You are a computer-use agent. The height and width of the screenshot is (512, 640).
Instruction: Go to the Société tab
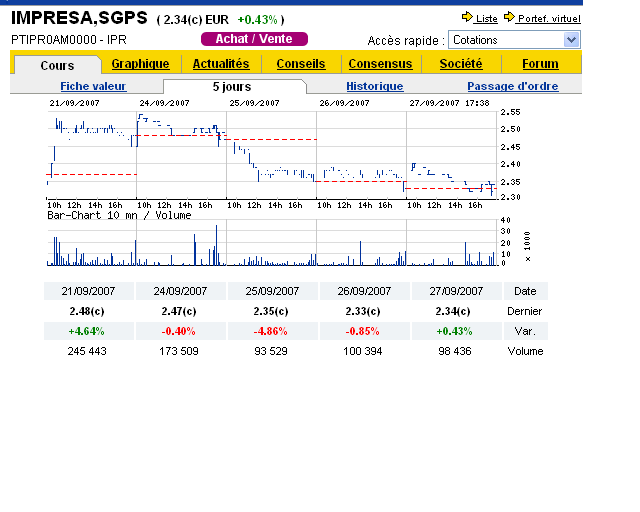coord(461,64)
